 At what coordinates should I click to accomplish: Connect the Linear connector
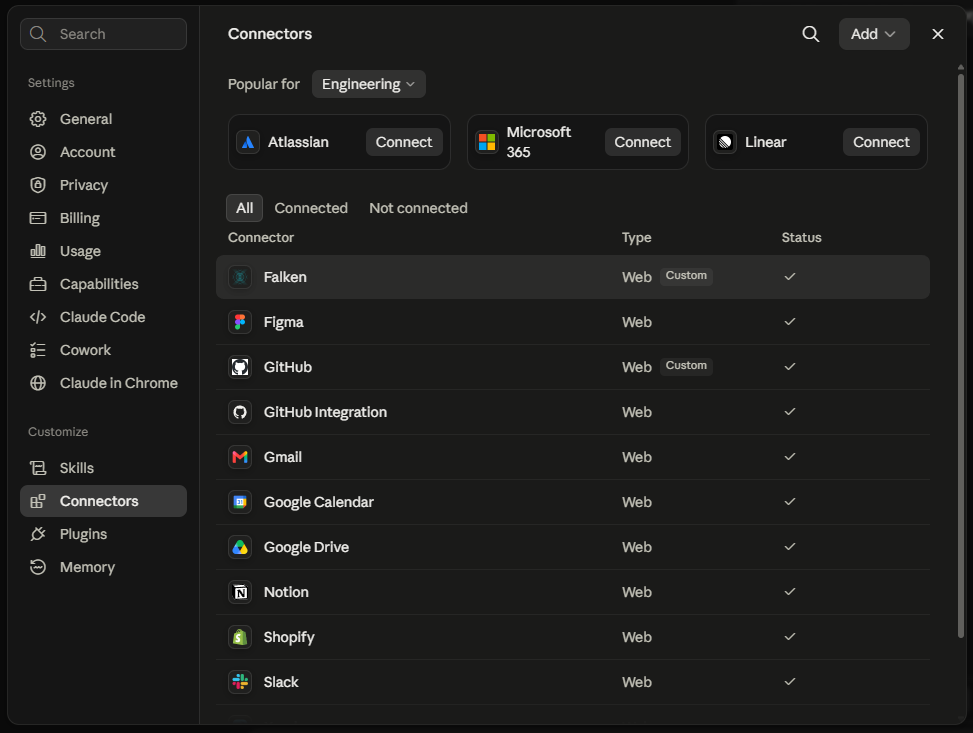pos(881,142)
